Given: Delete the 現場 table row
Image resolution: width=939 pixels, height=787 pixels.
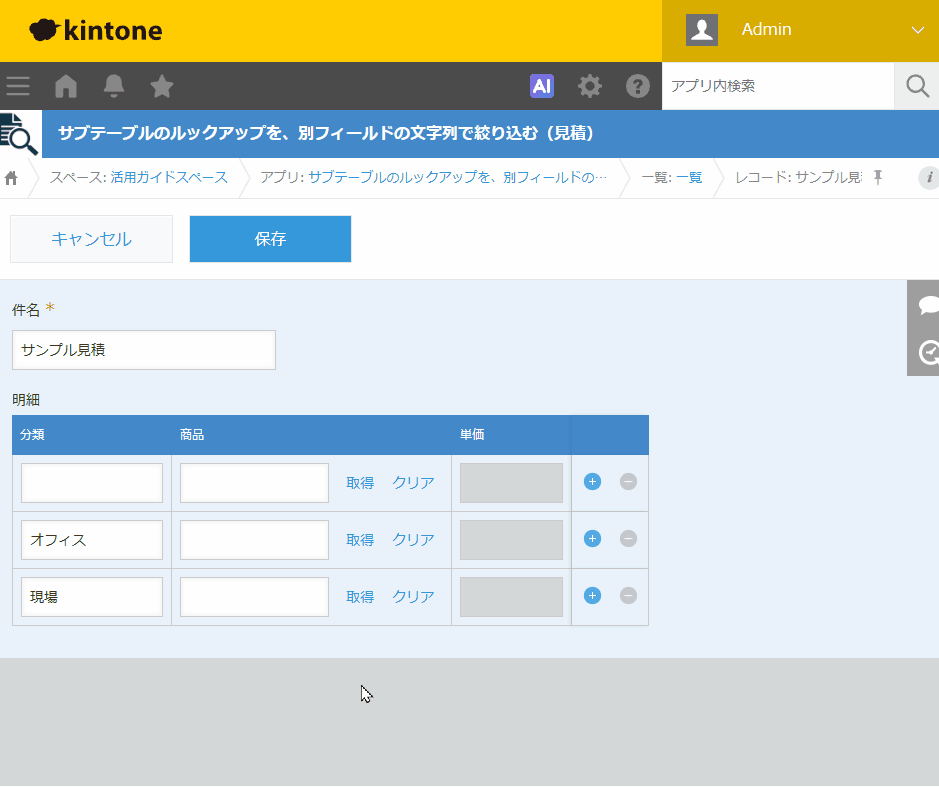Looking at the screenshot, I should coord(628,595).
